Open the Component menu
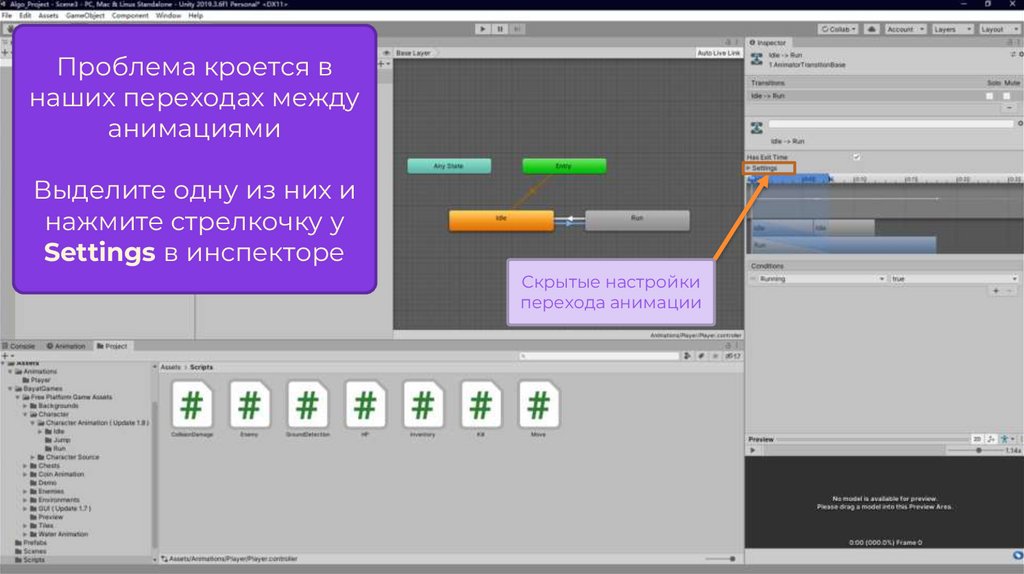Image resolution: width=1024 pixels, height=574 pixels. pyautogui.click(x=130, y=16)
